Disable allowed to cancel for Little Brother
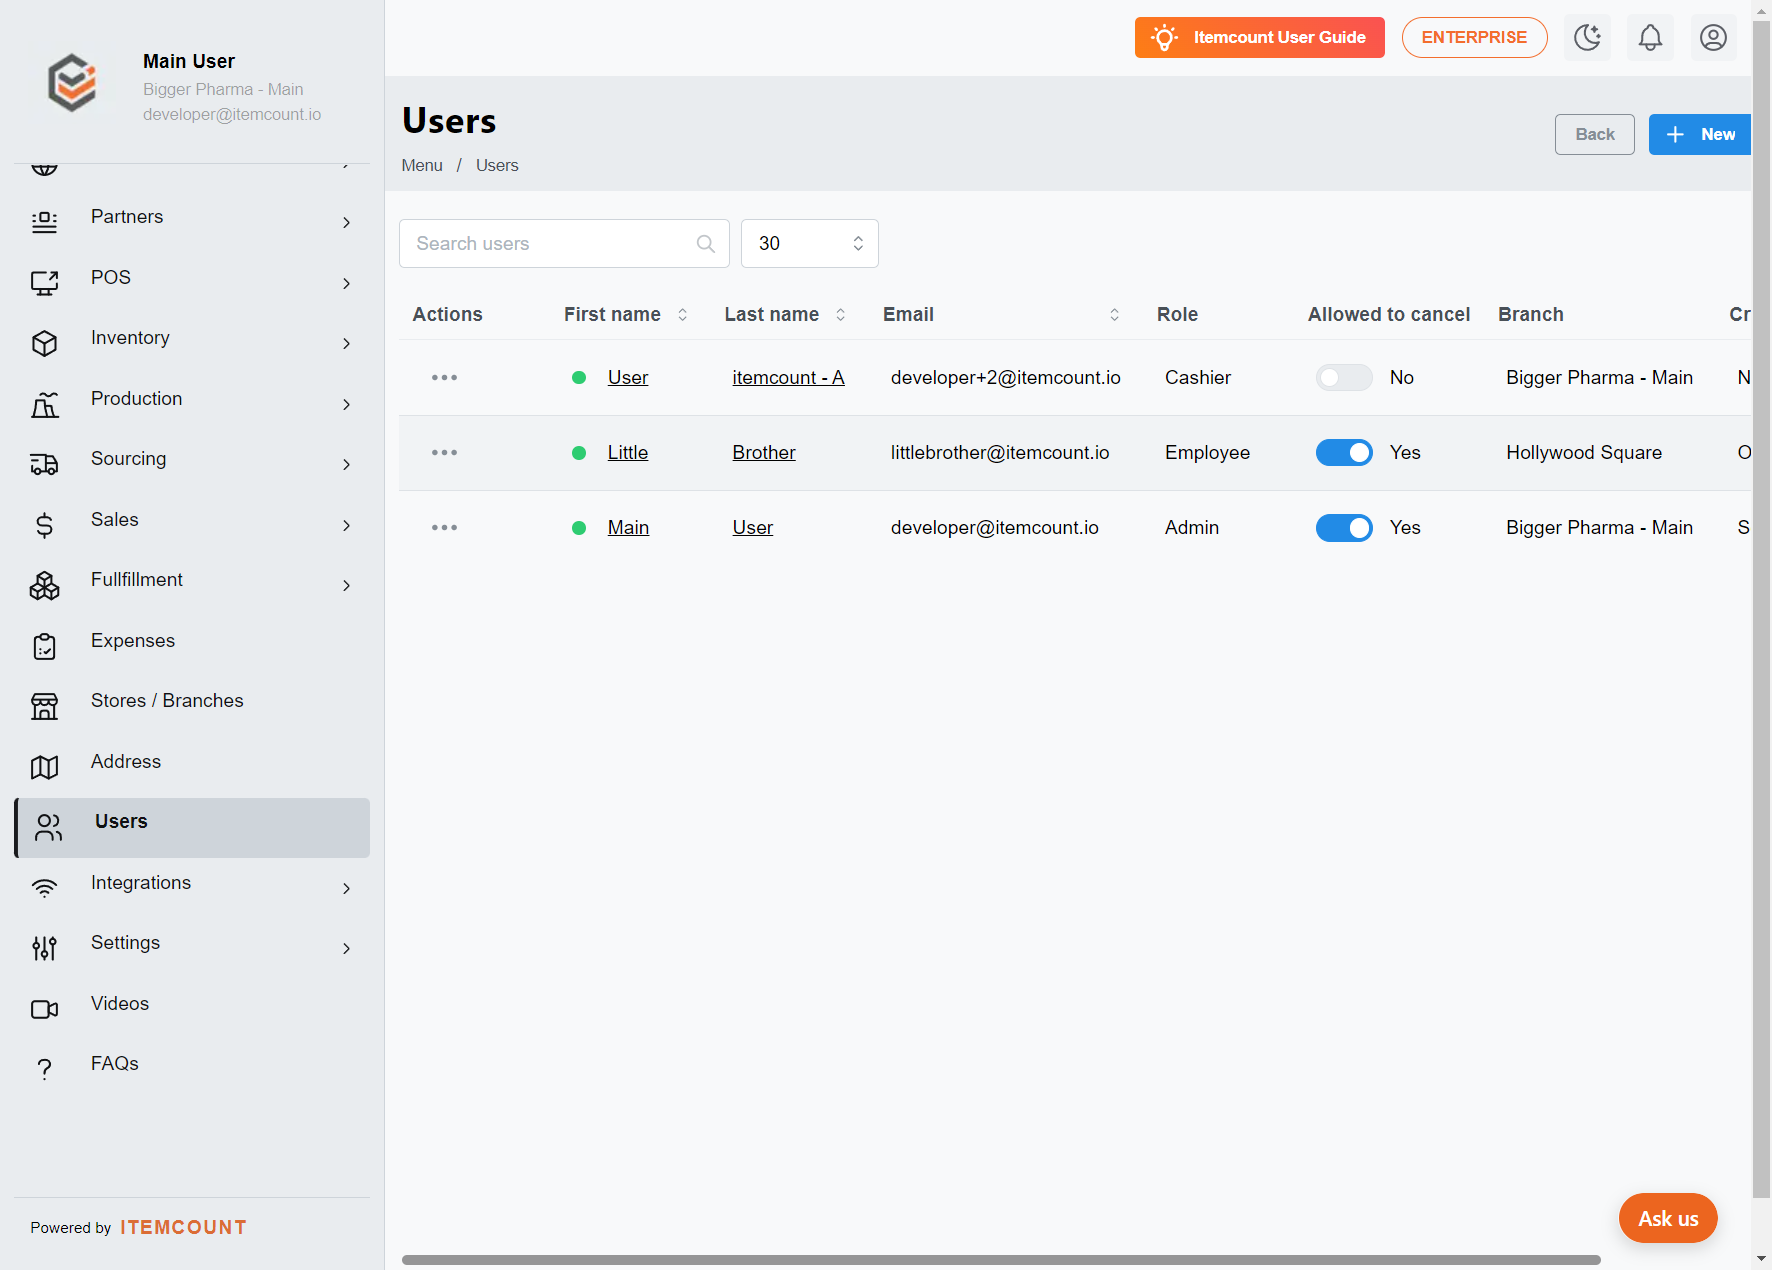Image resolution: width=1772 pixels, height=1270 pixels. pos(1344,453)
